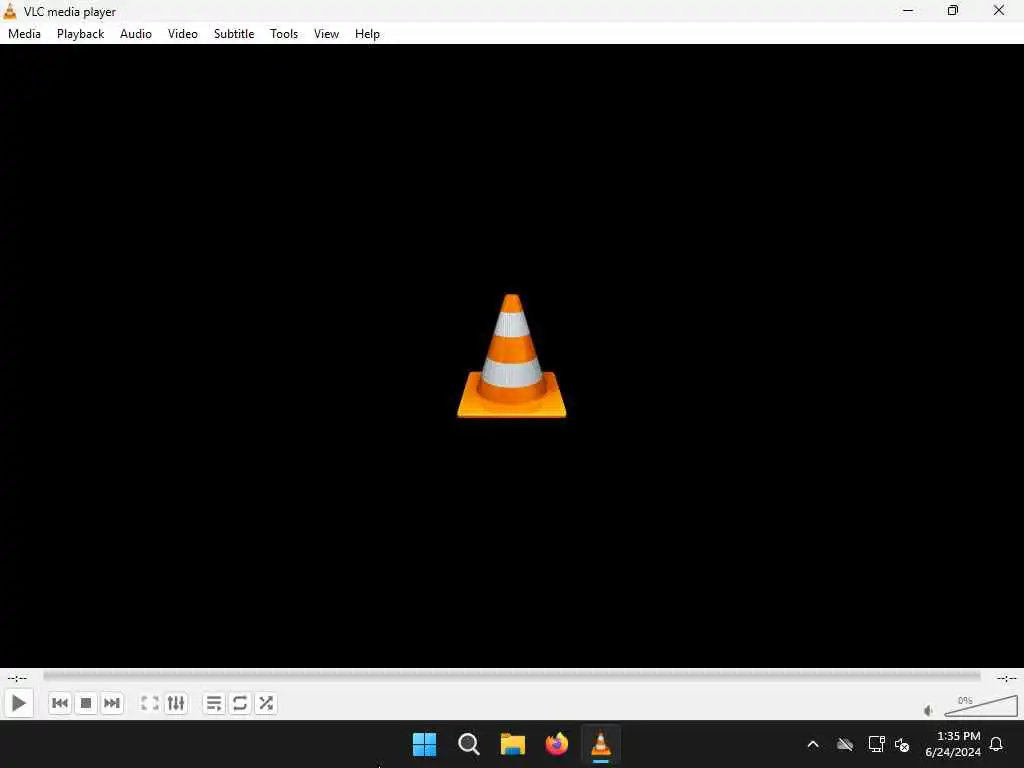Toggle fullscreen video mode

point(150,703)
